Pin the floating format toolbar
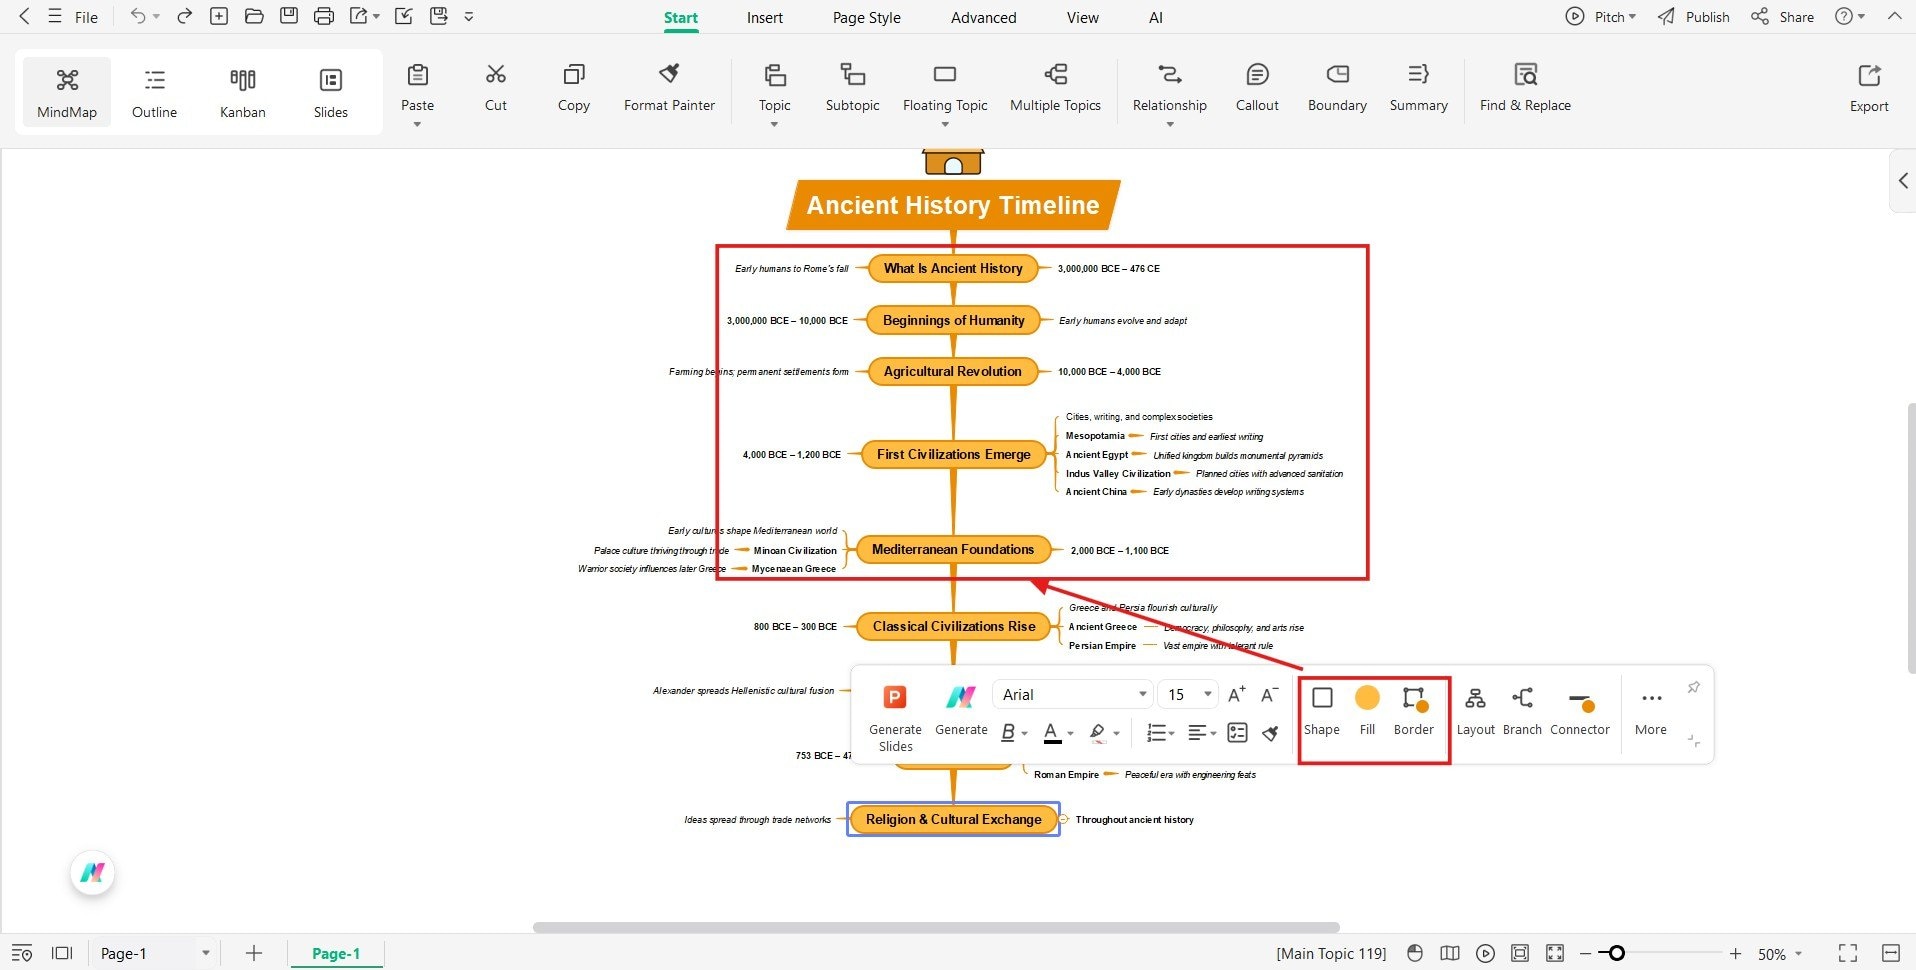Viewport: 1916px width, 970px height. pyautogui.click(x=1694, y=686)
